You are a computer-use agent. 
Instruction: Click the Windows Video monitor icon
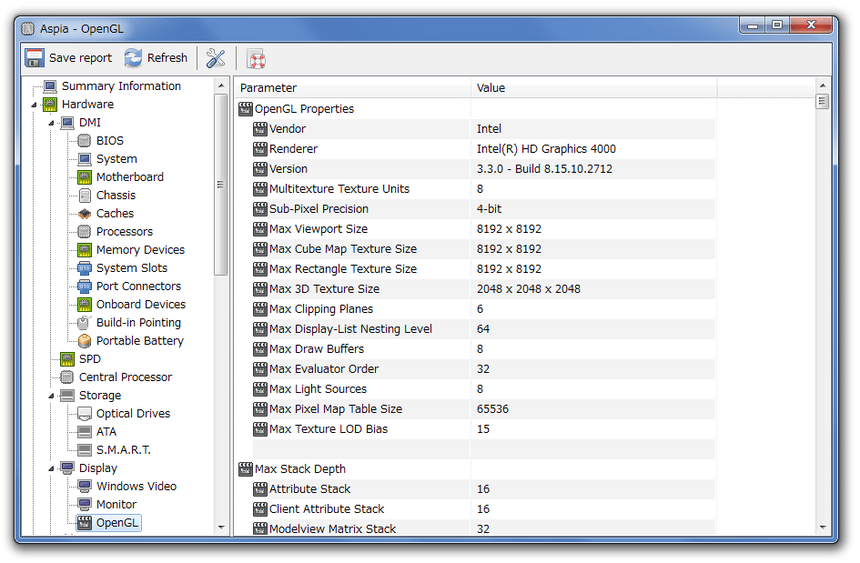[84, 486]
